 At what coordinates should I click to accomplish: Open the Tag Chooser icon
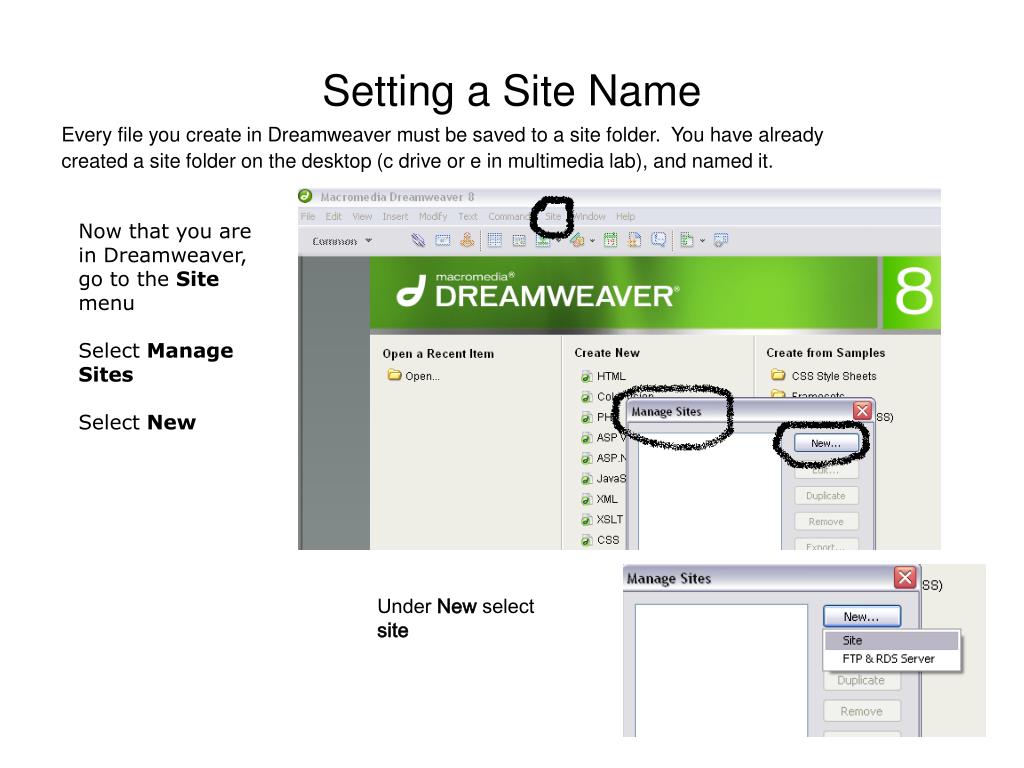(x=720, y=240)
